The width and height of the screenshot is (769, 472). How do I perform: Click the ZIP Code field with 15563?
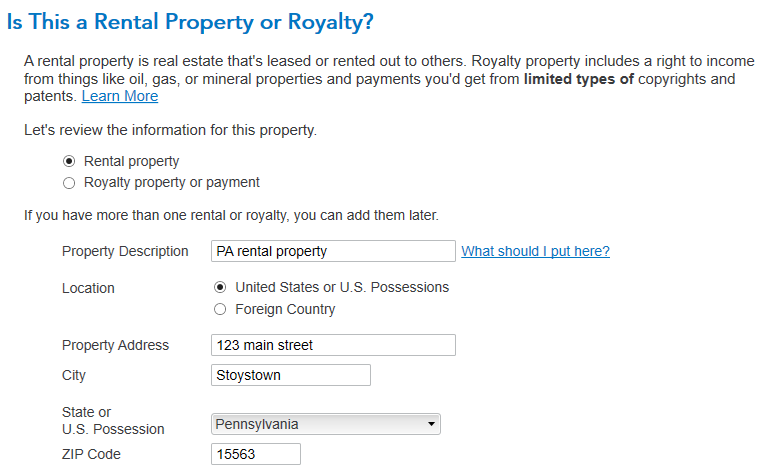[x=256, y=454]
